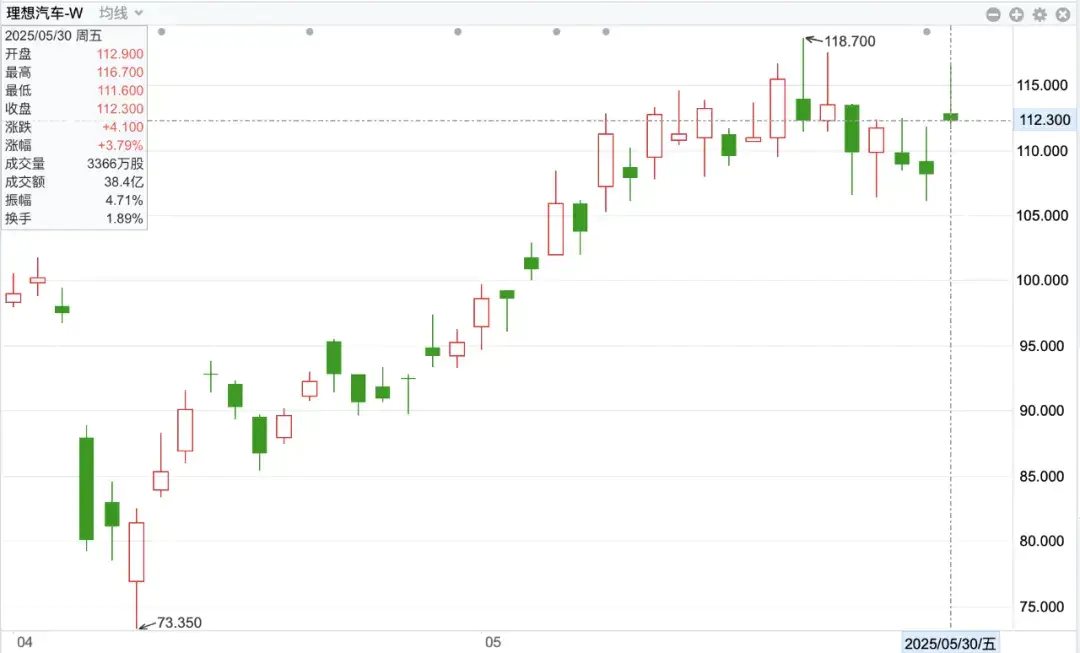Viewport: 1080px width, 653px height.
Task: Select the 2025/05/30 green candlestick
Action: [951, 116]
